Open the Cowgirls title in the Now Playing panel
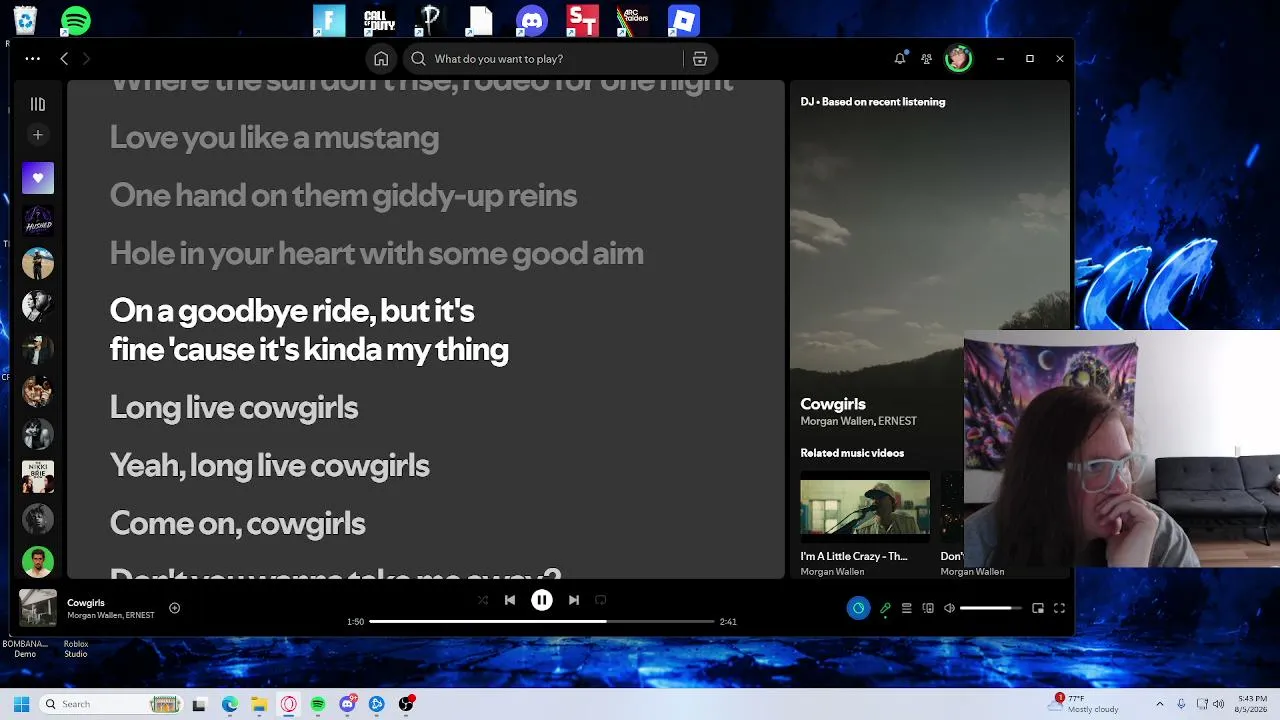Viewport: 1280px width, 720px height. 833,404
